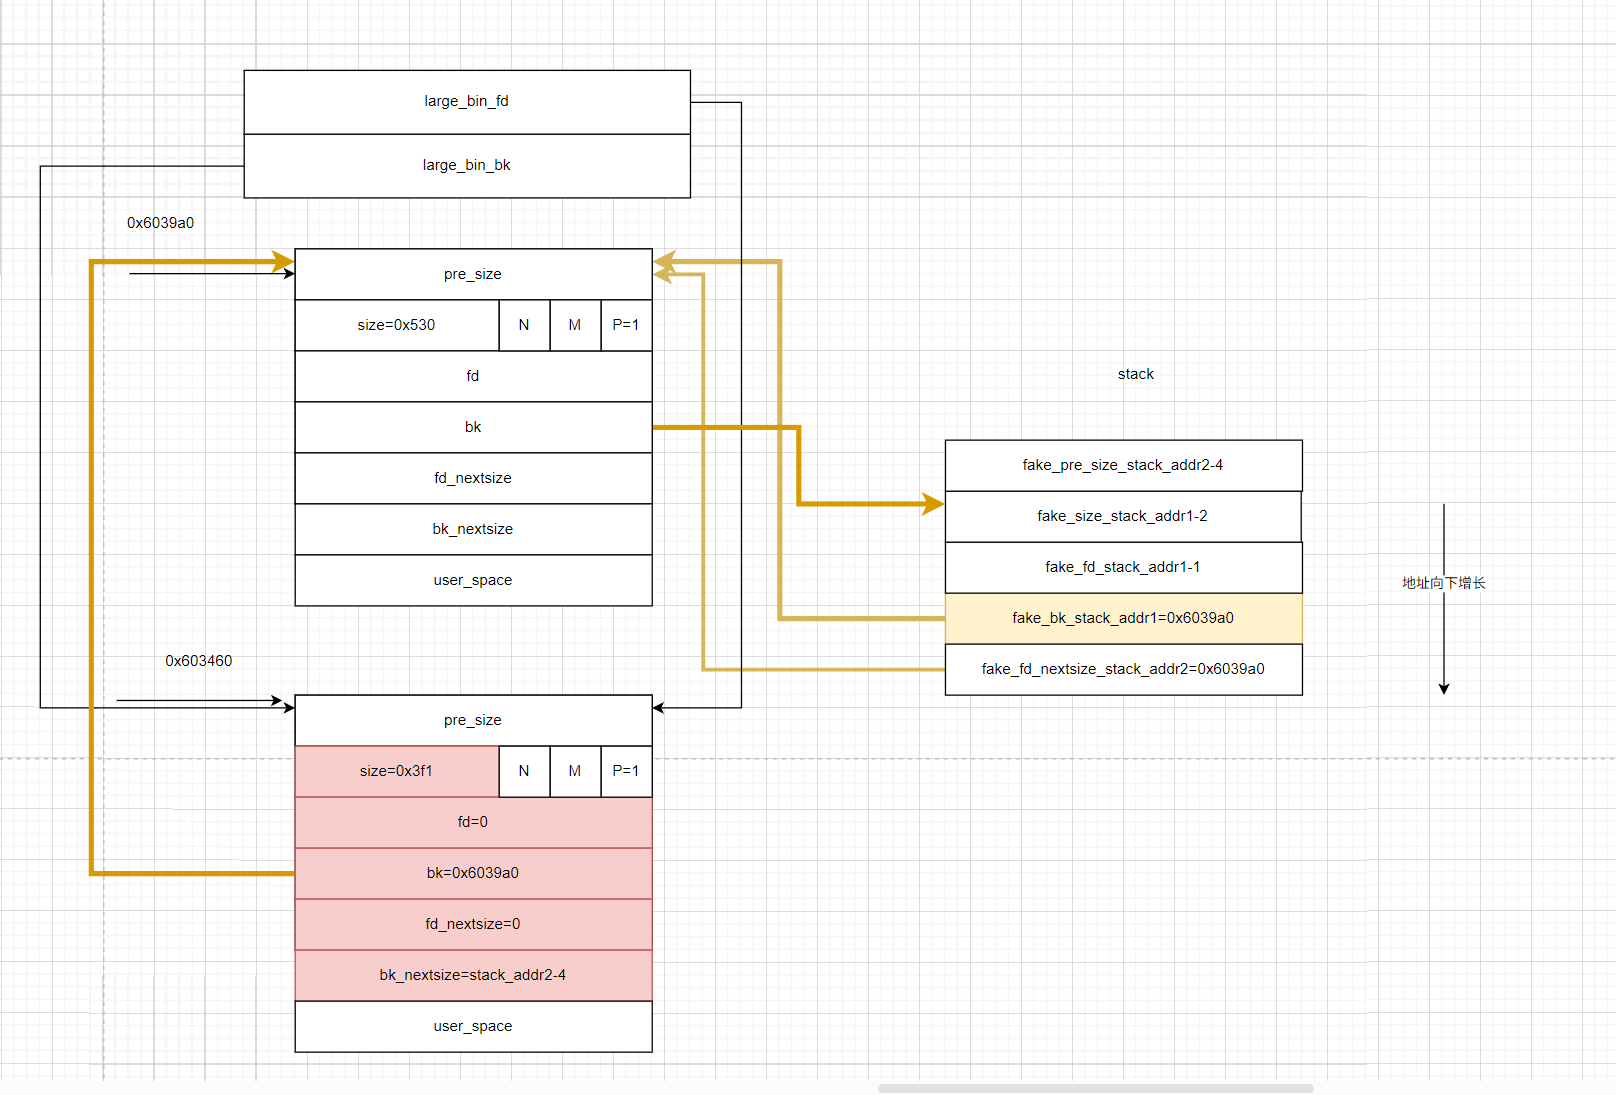Select the 0x603460 address label
Image resolution: width=1616 pixels, height=1095 pixels.
click(198, 661)
